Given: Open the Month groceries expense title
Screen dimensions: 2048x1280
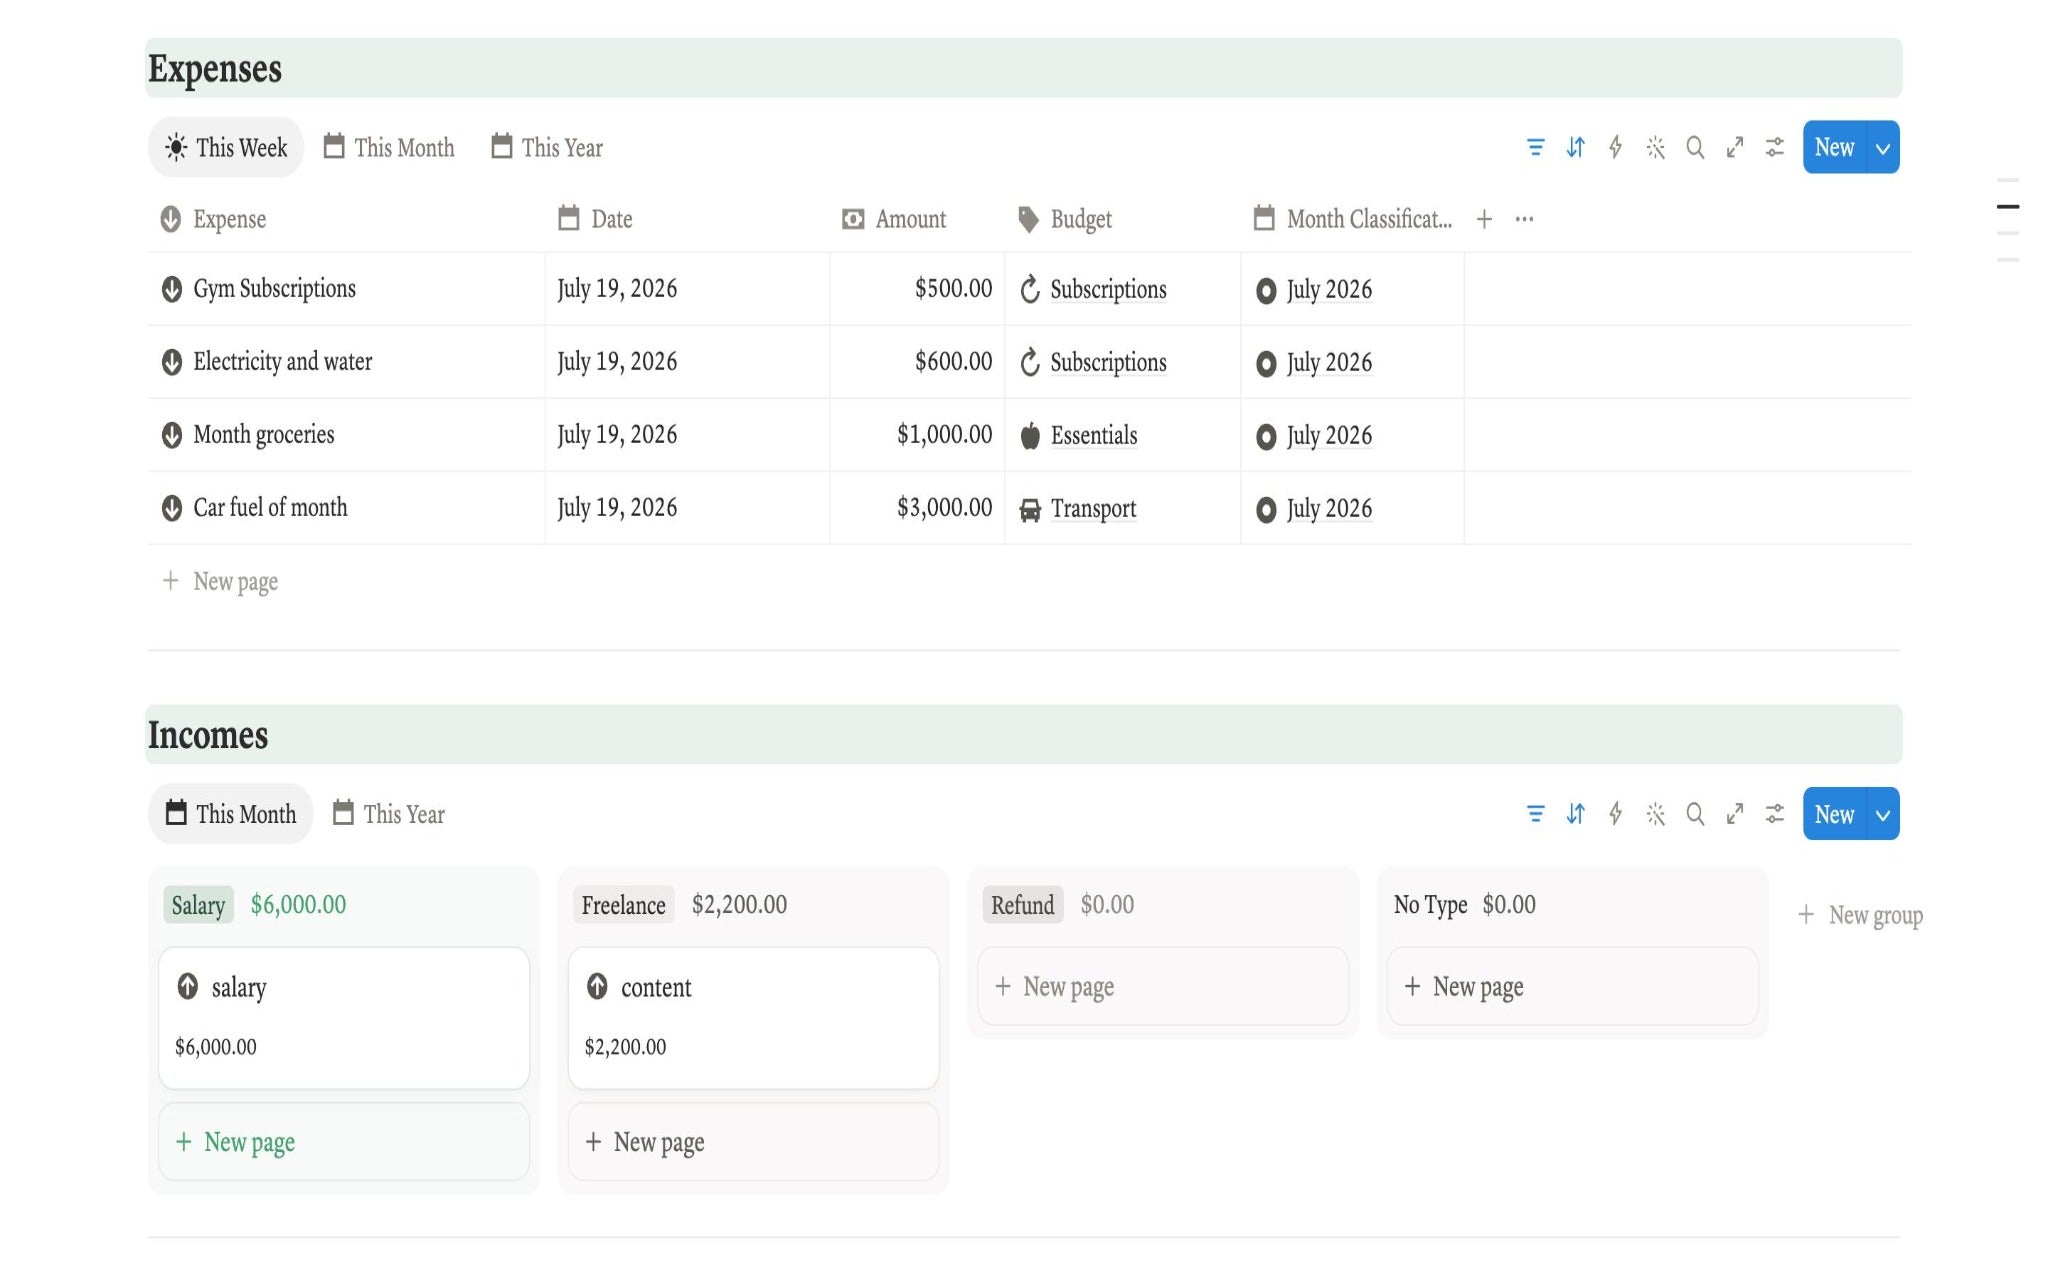Looking at the screenshot, I should (264, 435).
